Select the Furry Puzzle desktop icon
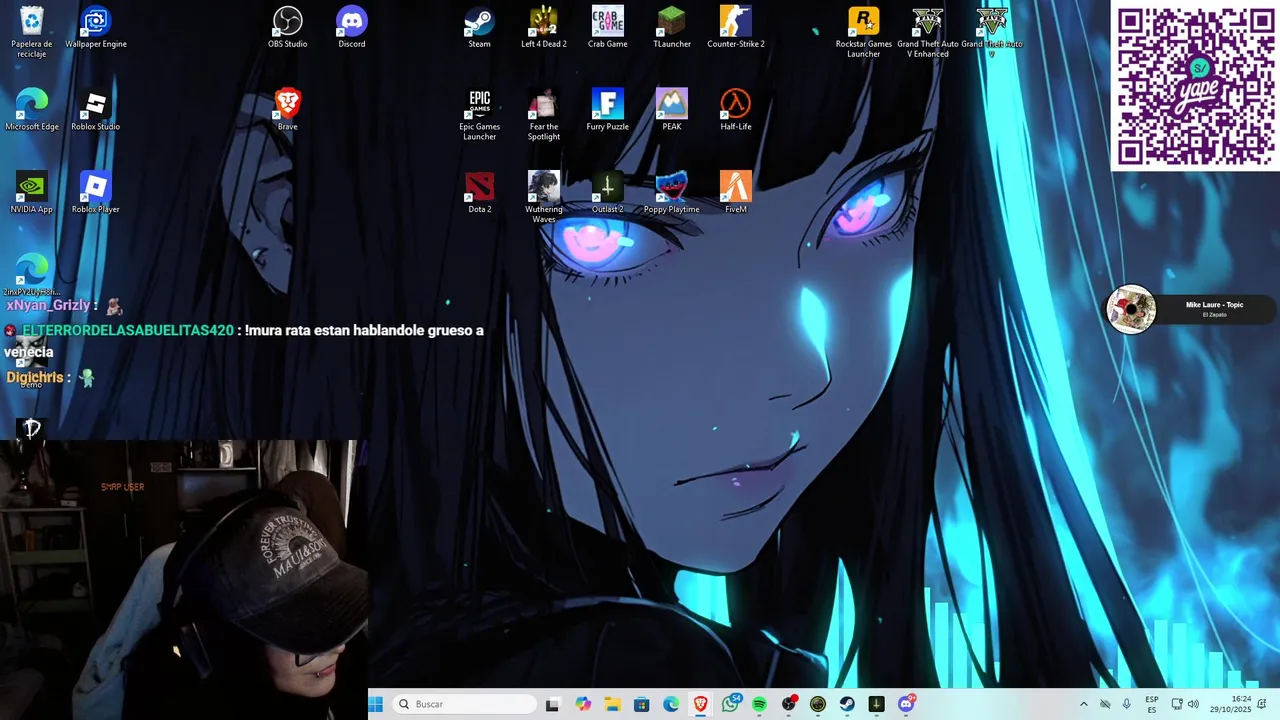The height and width of the screenshot is (720, 1280). (x=608, y=110)
